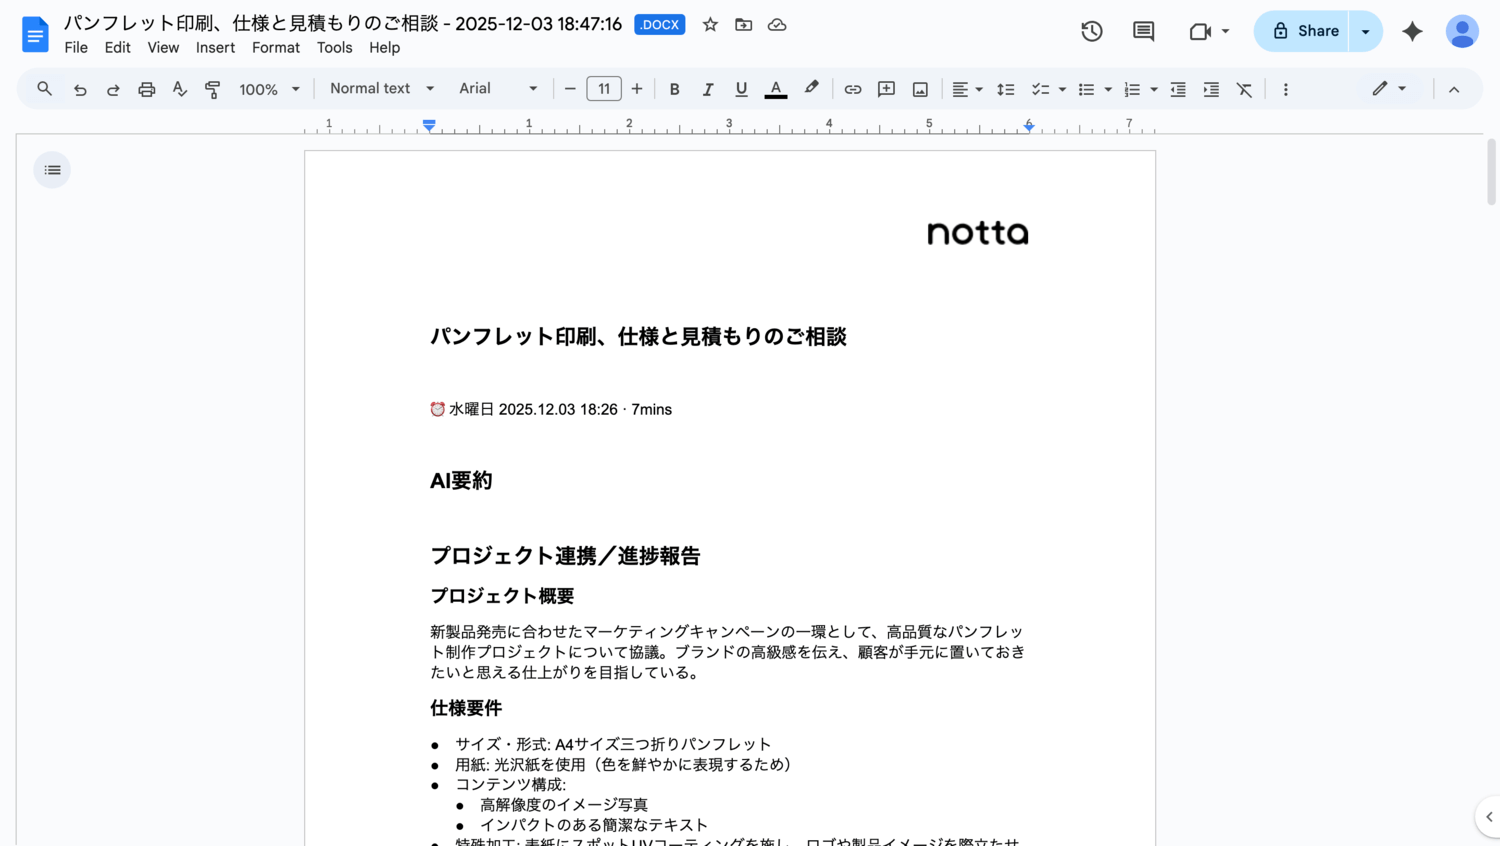
Task: Open editing mode pencil dropdown
Action: click(1389, 89)
